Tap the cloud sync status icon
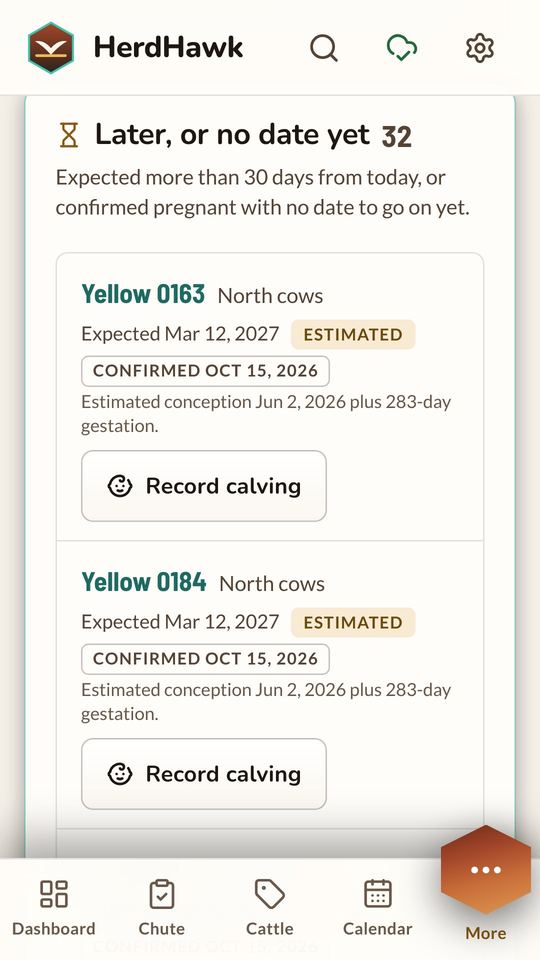Viewport: 540px width, 960px height. point(402,48)
